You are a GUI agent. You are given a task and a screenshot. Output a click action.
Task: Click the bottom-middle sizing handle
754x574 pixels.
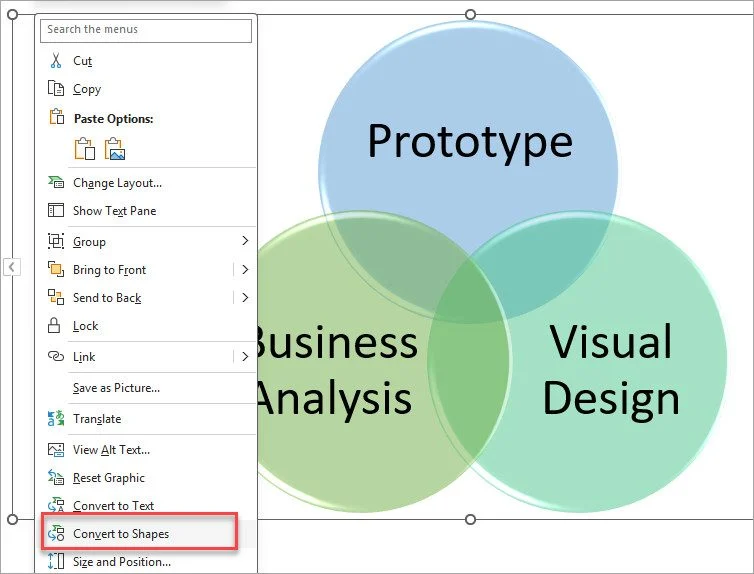pyautogui.click(x=470, y=519)
